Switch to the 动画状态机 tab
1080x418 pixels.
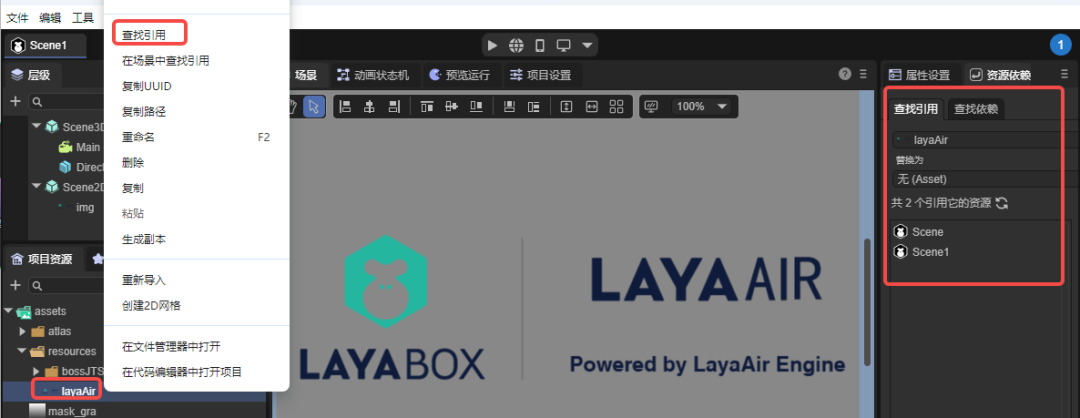(x=373, y=75)
